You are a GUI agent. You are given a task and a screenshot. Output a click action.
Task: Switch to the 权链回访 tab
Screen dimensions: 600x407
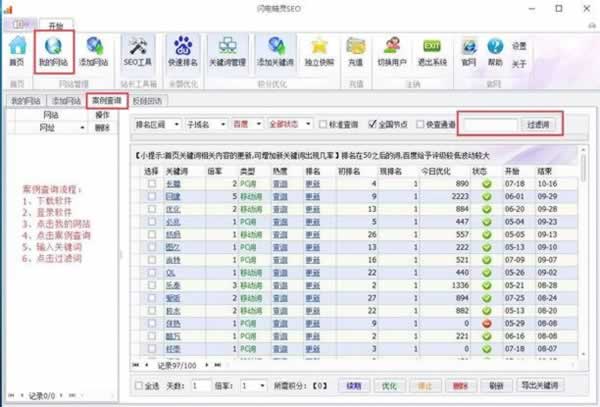pos(149,101)
